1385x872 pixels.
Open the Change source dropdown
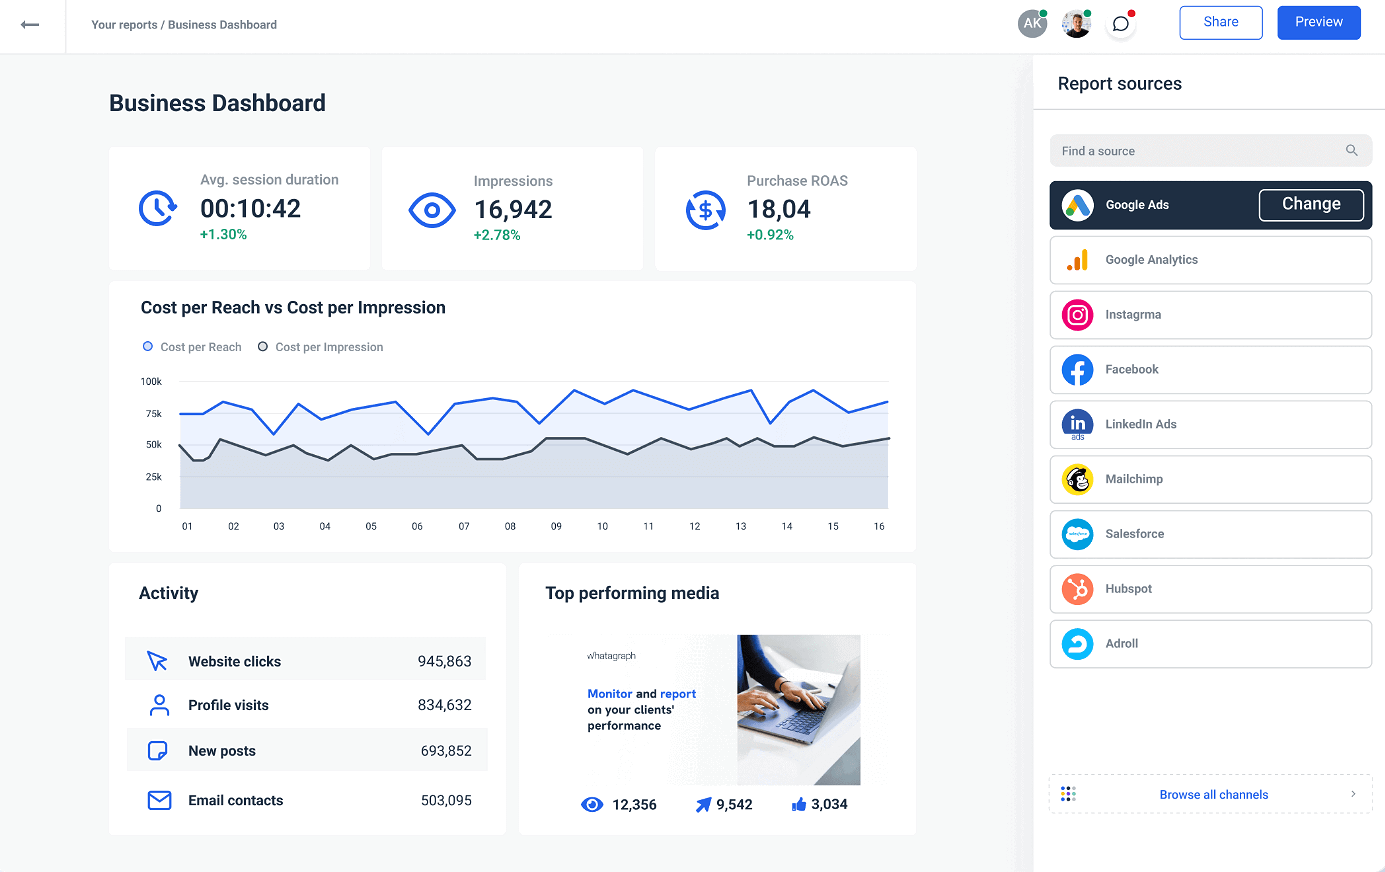[1311, 204]
